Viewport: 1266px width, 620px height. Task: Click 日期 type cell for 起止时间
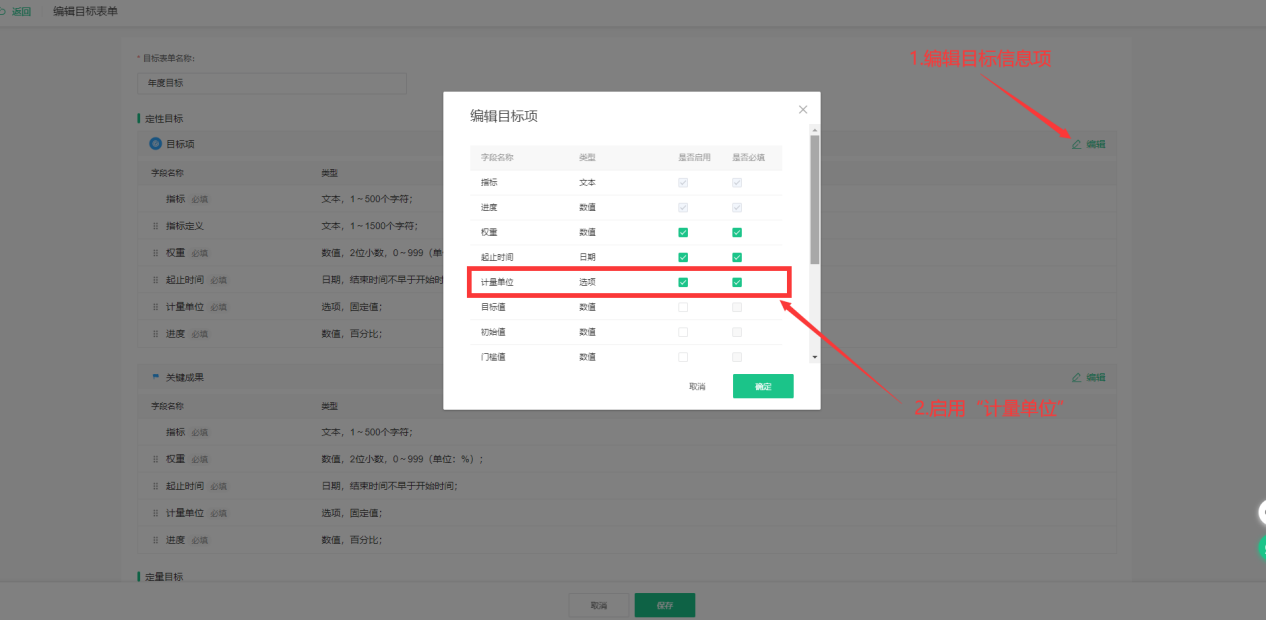click(x=586, y=257)
